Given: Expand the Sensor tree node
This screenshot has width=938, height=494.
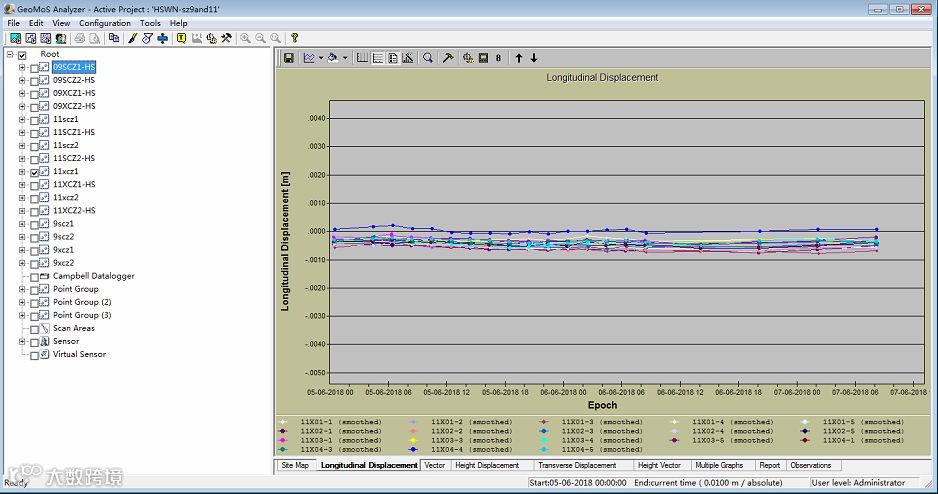Looking at the screenshot, I should point(22,341).
